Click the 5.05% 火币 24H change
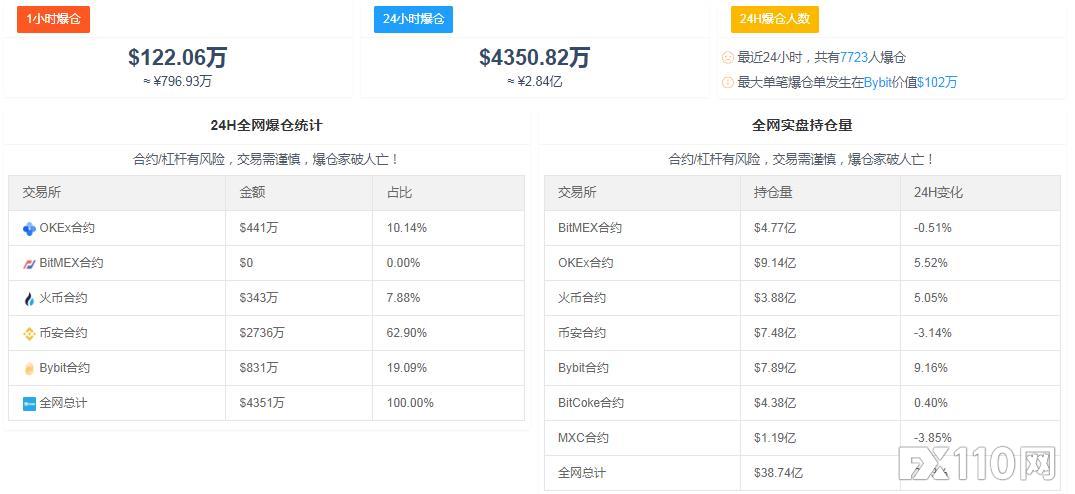Image resolution: width=1075 pixels, height=494 pixels. [x=931, y=298]
